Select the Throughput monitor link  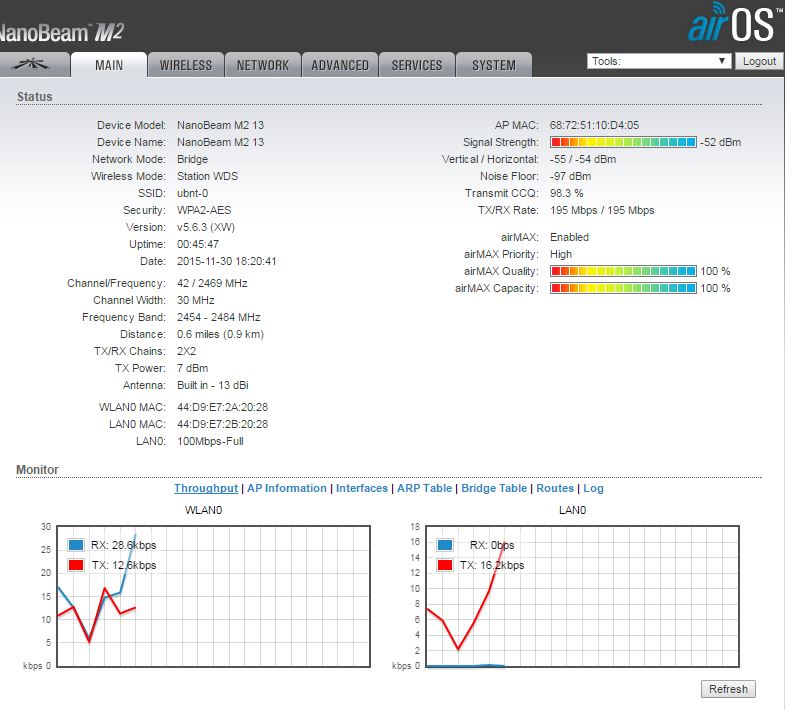click(206, 488)
